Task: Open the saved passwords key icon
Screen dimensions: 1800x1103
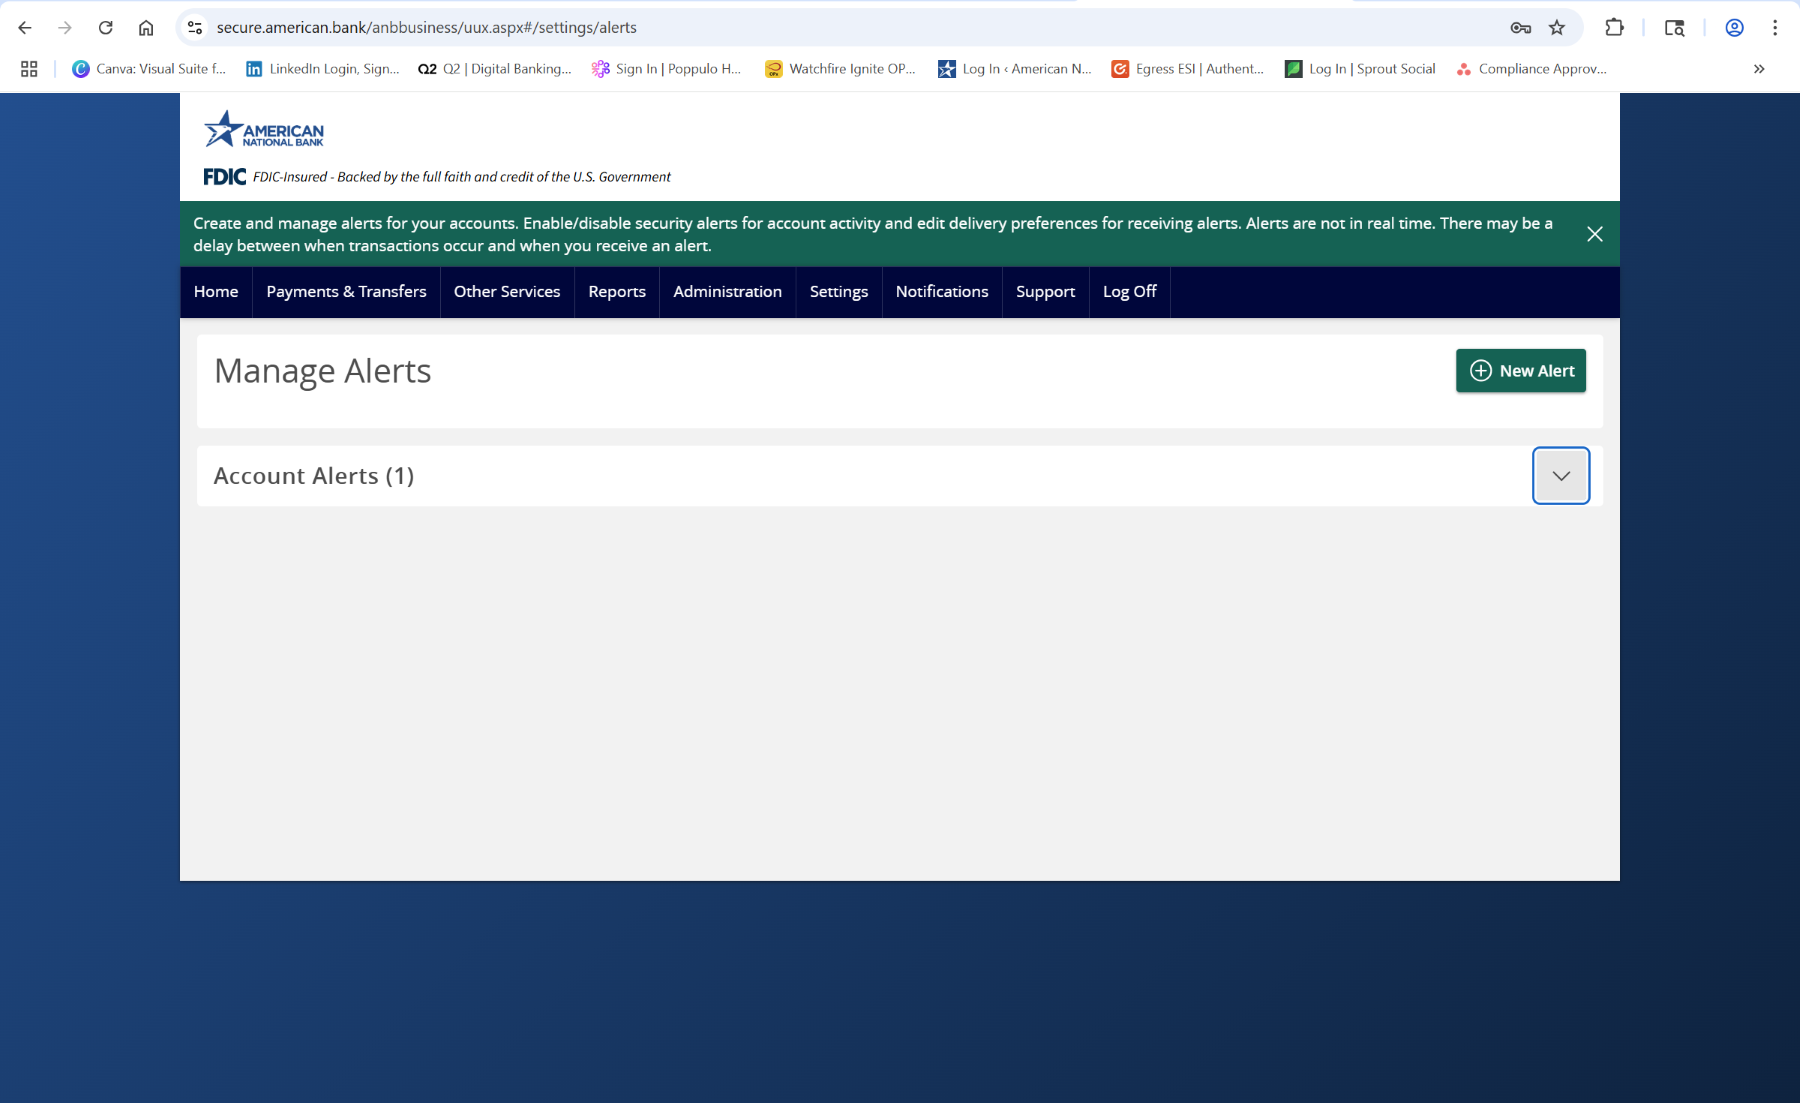Action: 1520,27
